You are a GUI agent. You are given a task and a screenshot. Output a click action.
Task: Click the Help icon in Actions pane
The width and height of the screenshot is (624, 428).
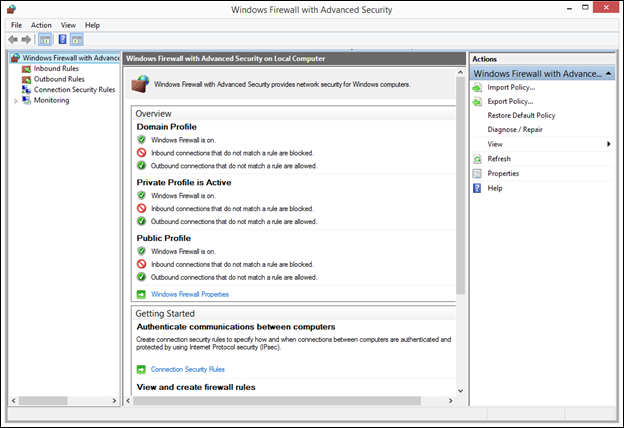click(477, 188)
